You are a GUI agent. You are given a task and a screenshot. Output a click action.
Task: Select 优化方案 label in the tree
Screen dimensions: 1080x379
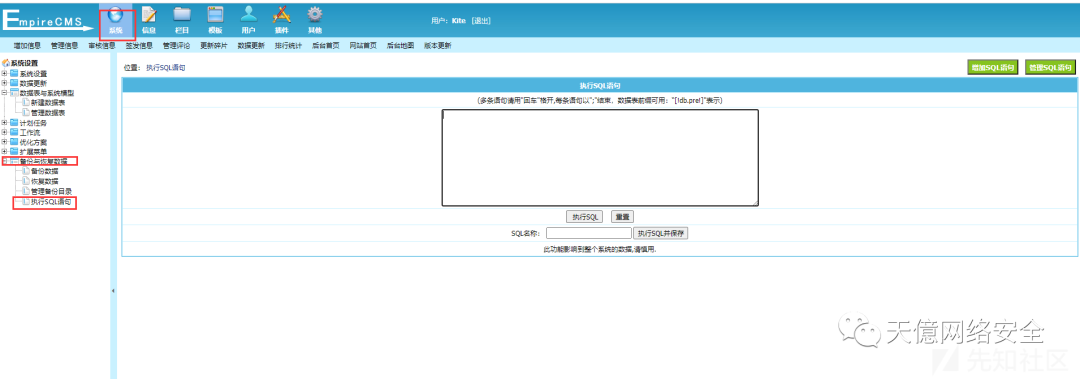coord(33,141)
